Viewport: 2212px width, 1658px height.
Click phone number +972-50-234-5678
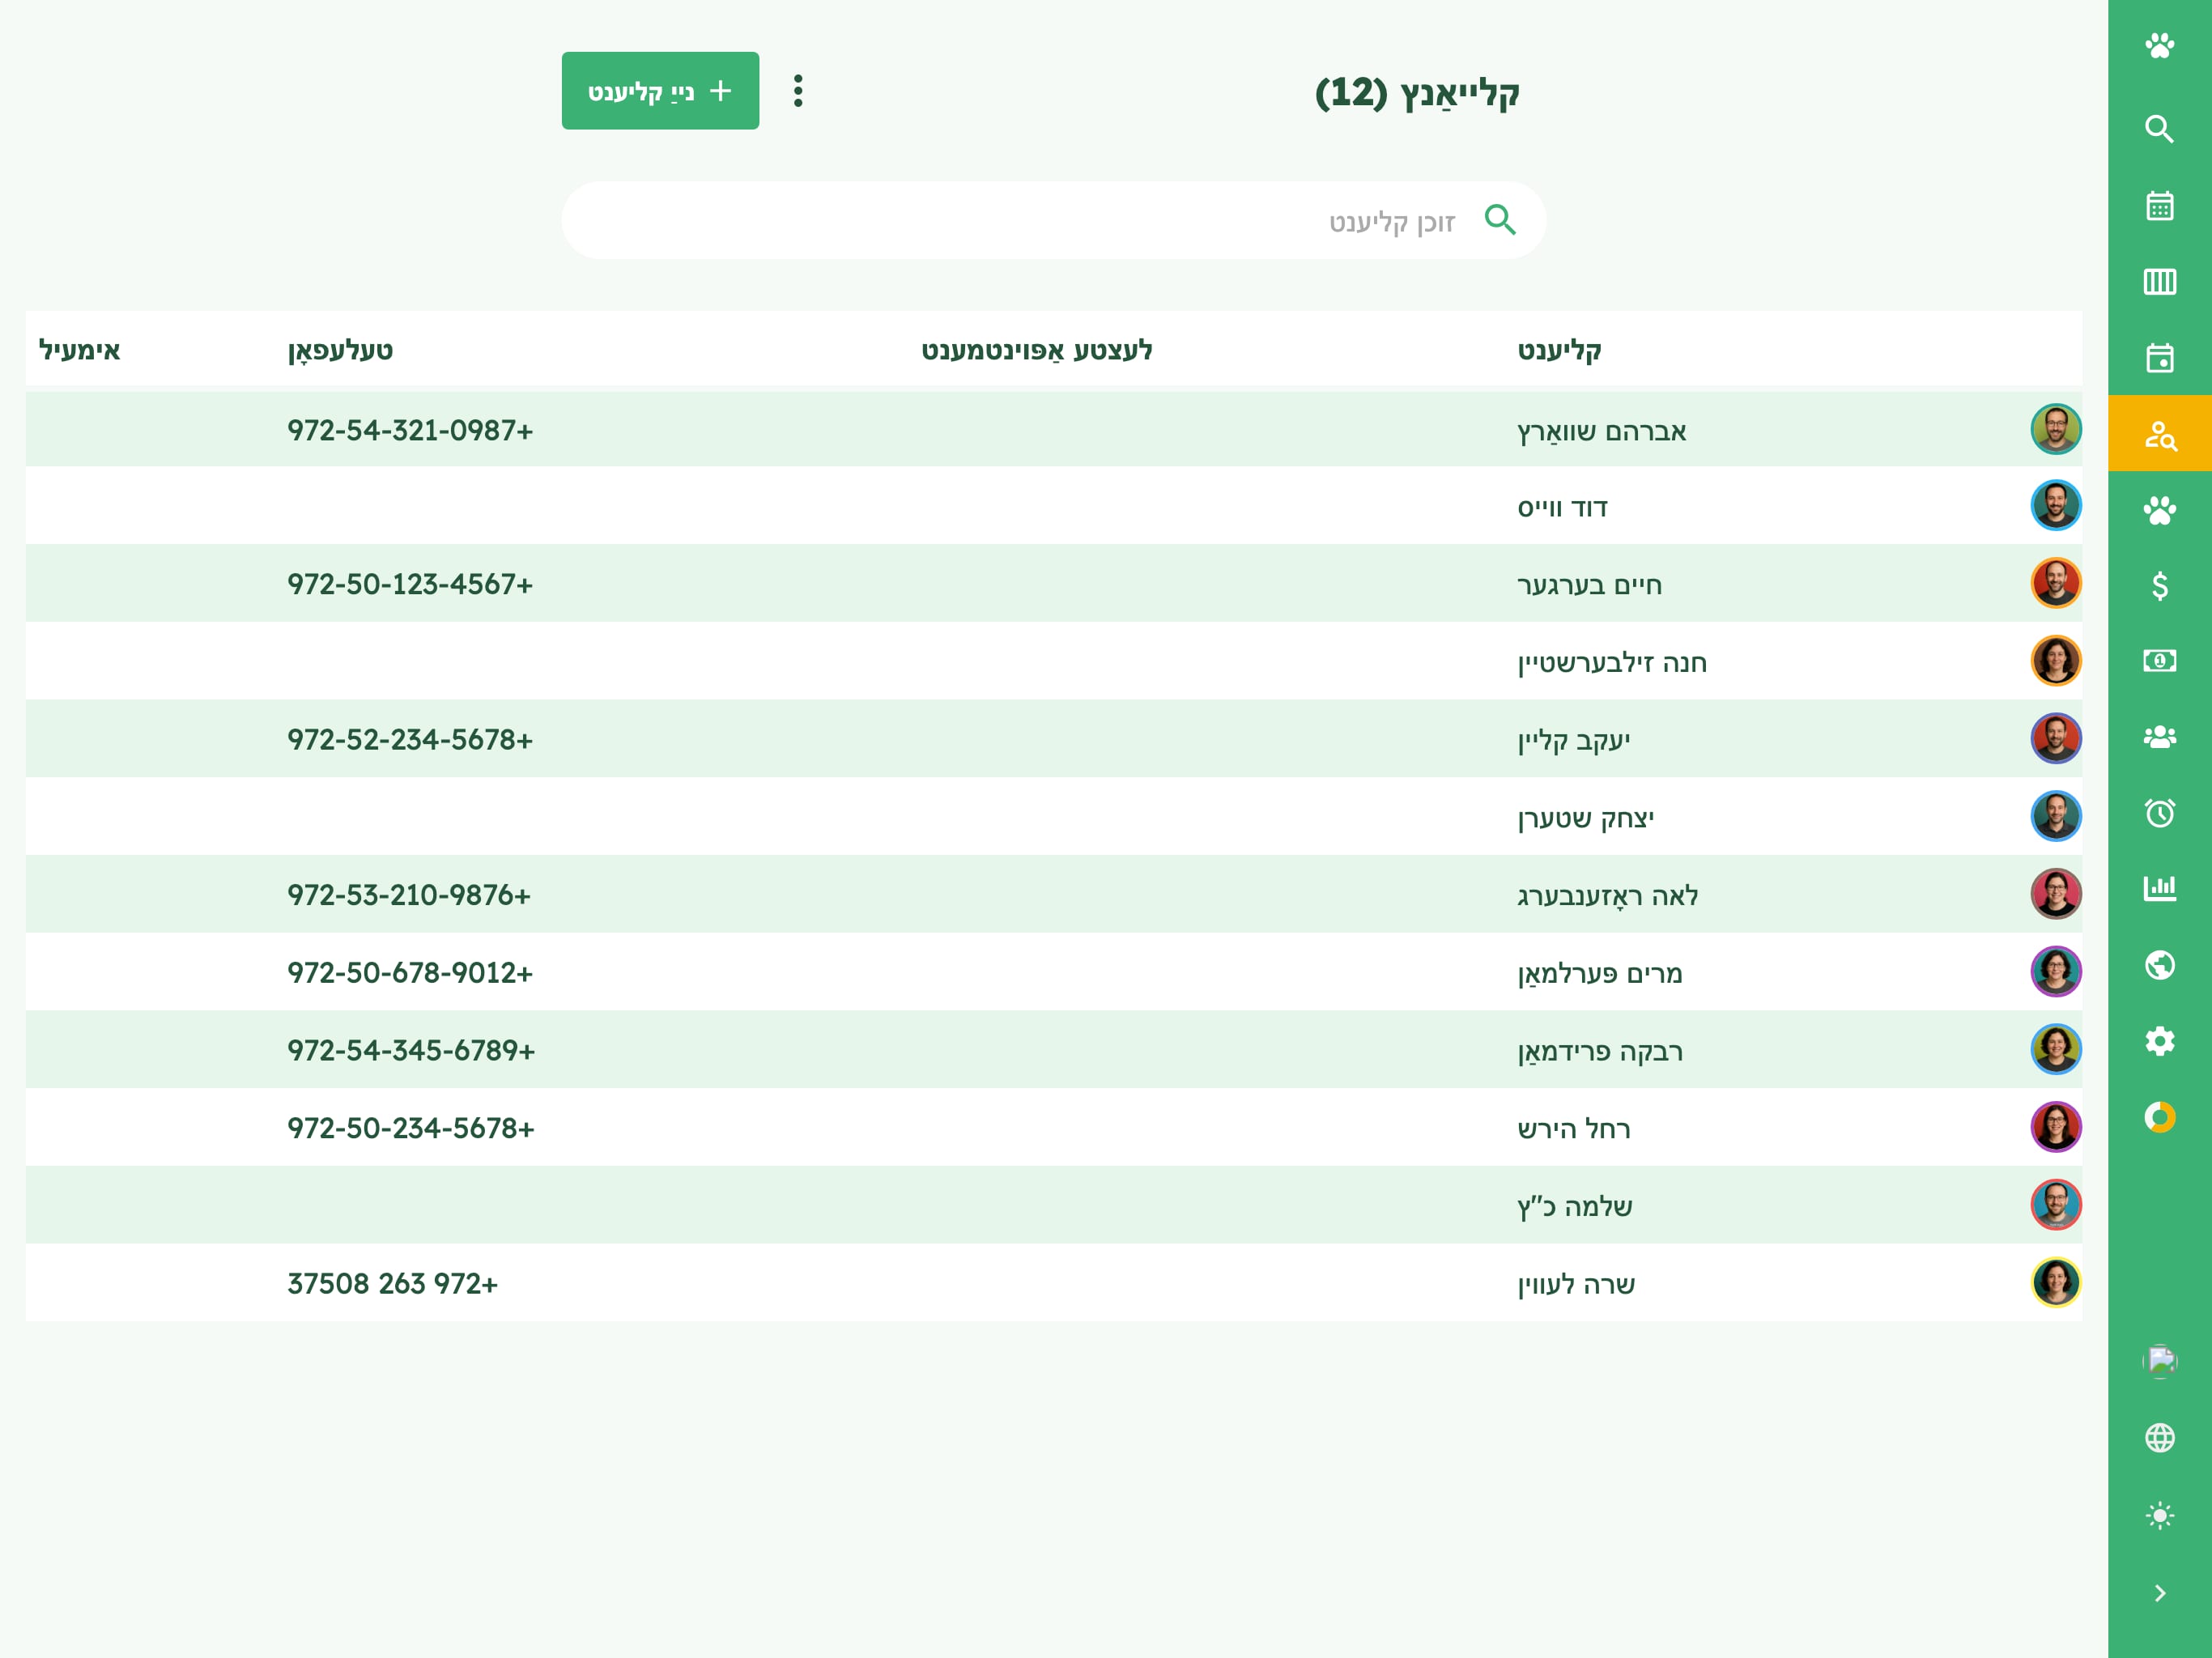(411, 1128)
